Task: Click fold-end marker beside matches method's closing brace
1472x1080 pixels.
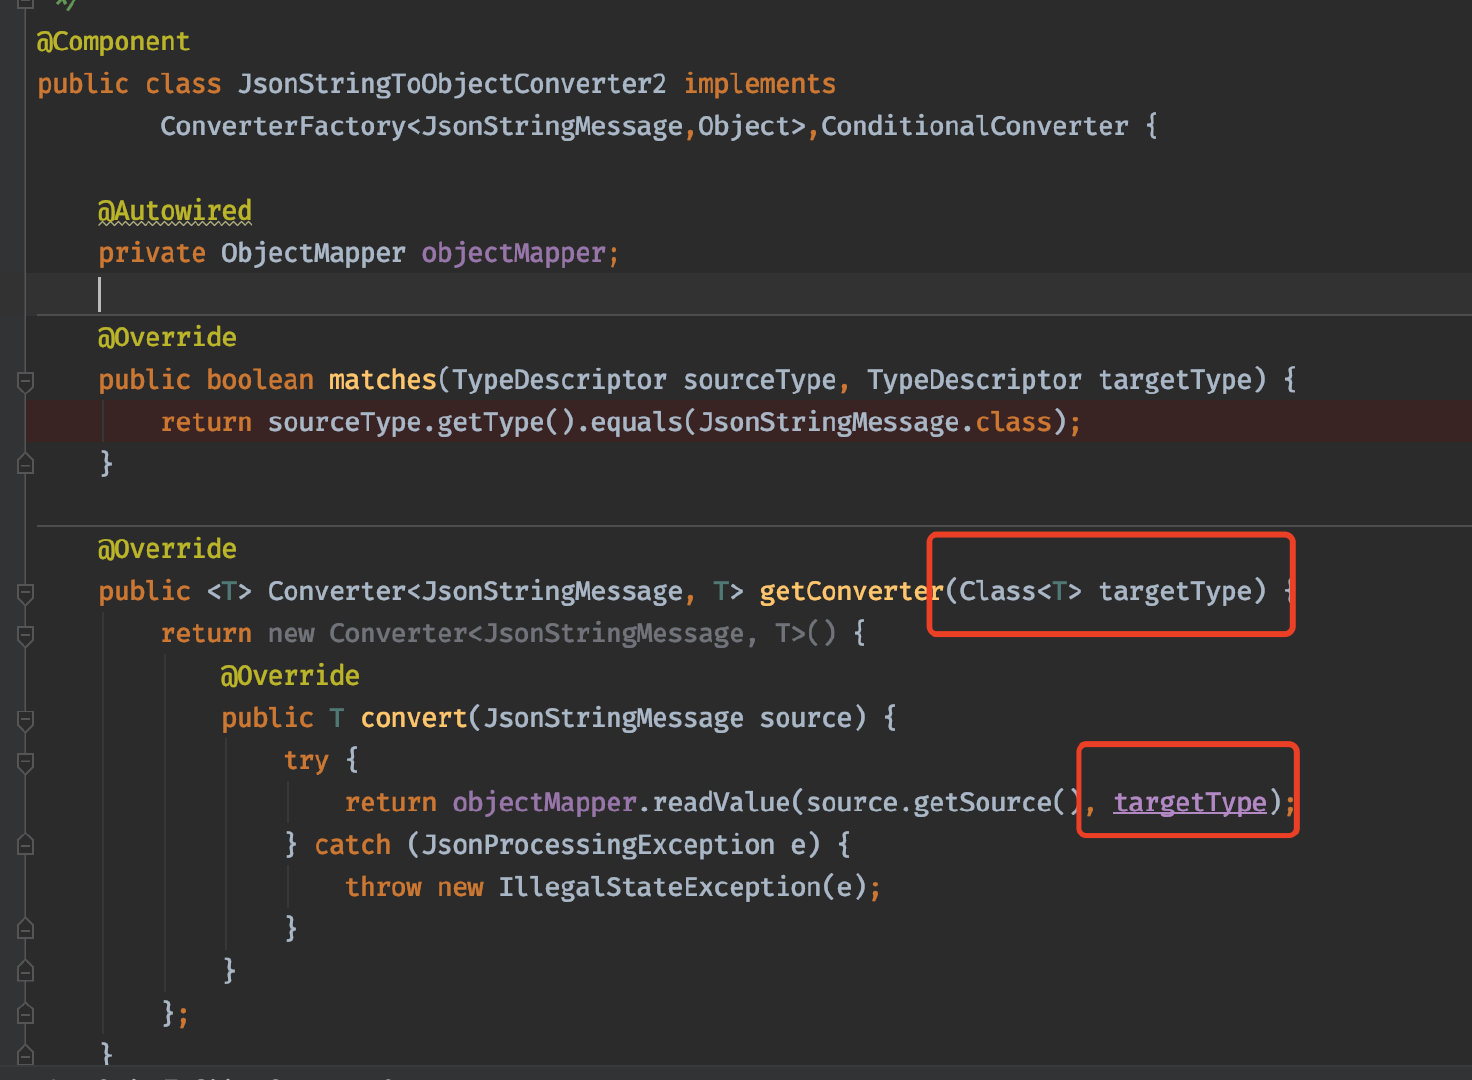Action: pyautogui.click(x=26, y=464)
